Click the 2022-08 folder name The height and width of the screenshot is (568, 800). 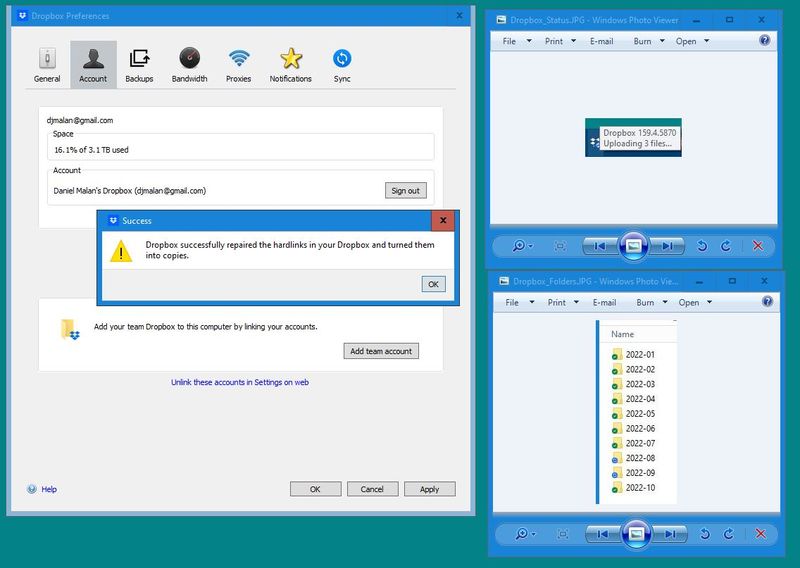pyautogui.click(x=640, y=458)
